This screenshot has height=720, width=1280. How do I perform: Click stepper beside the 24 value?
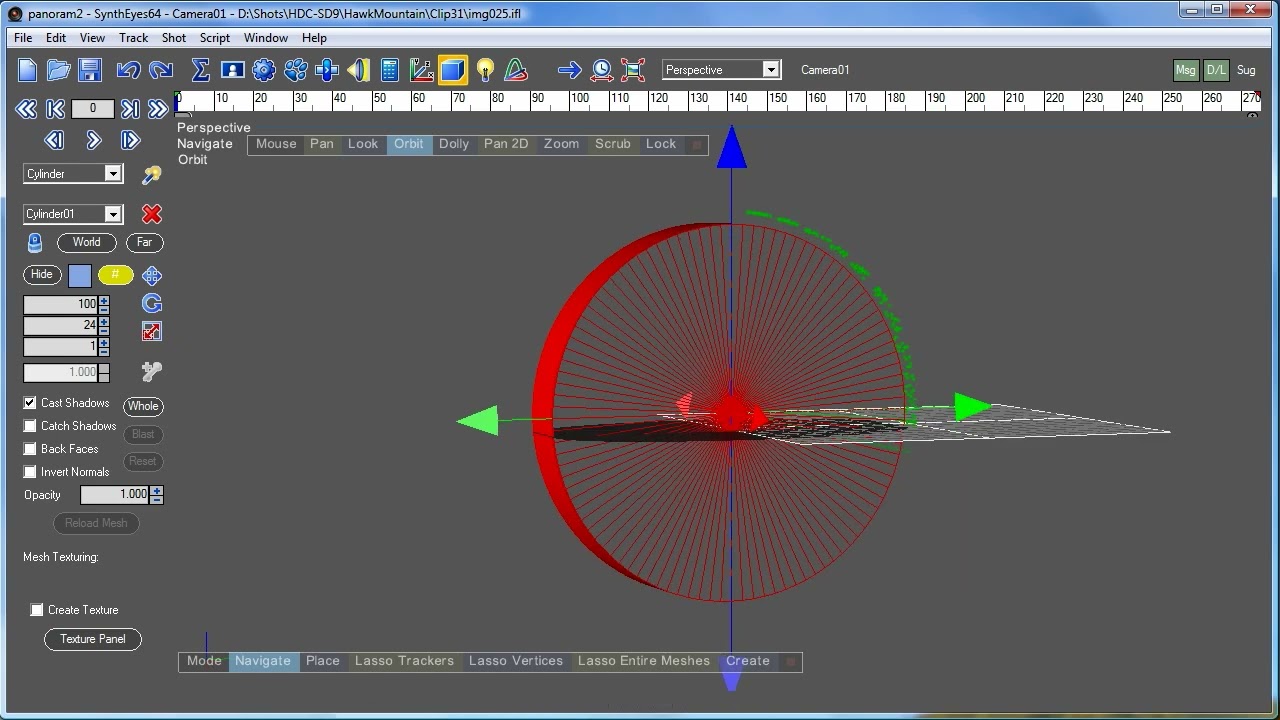[x=104, y=325]
